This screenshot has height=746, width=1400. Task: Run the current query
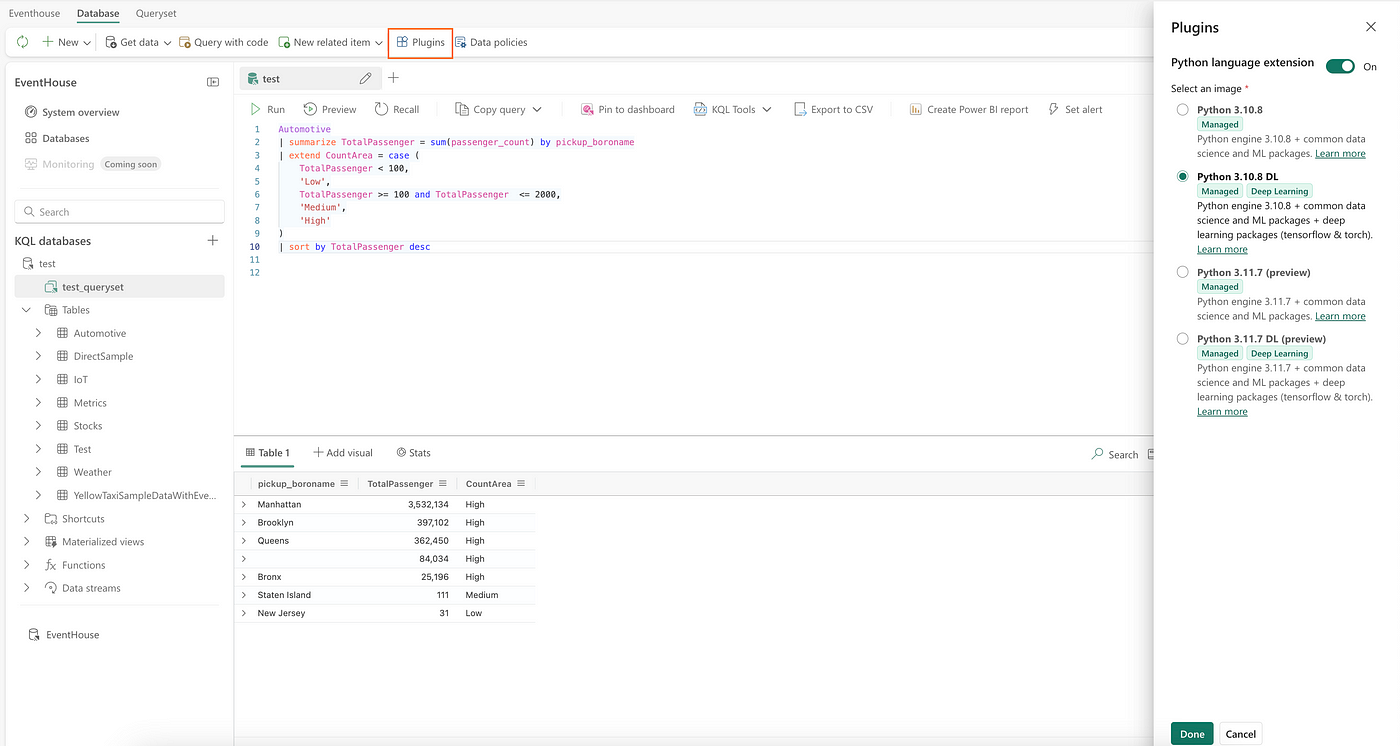pyautogui.click(x=266, y=109)
